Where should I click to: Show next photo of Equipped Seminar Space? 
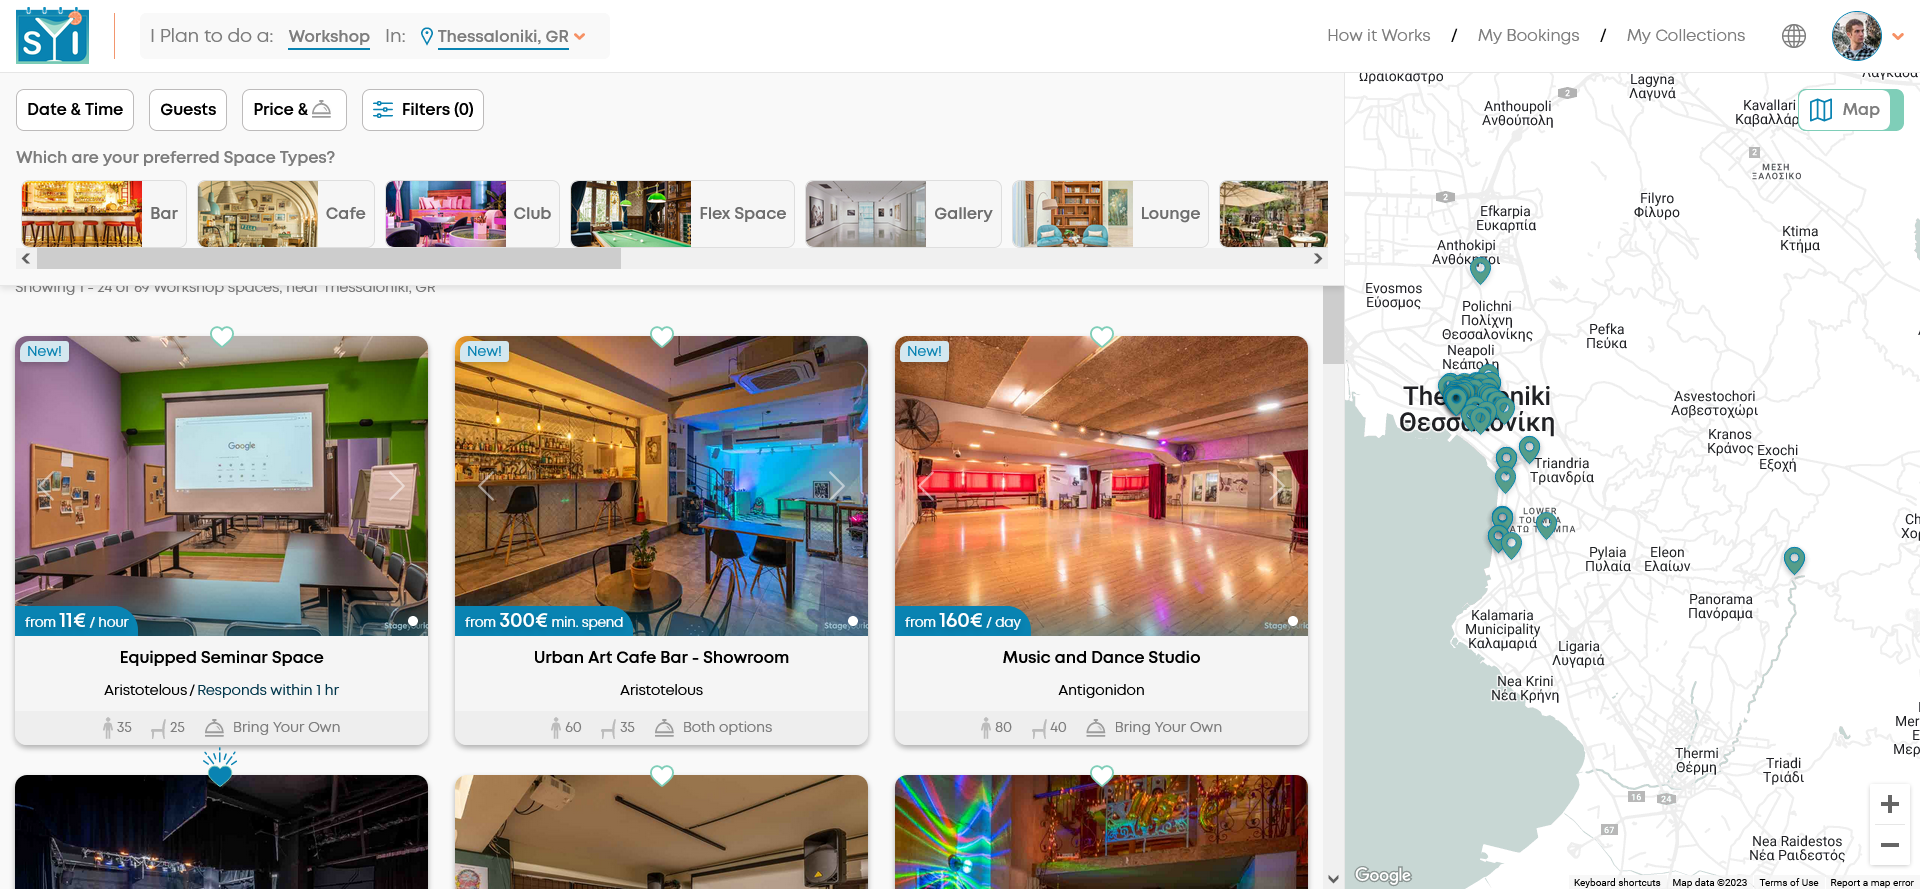(397, 486)
